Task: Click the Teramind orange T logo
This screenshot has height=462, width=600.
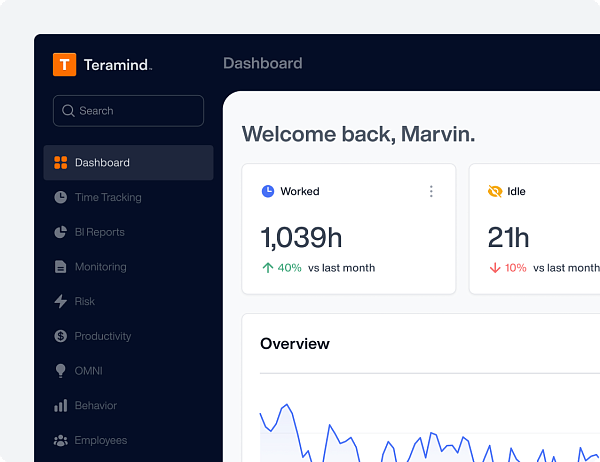Action: 64,64
